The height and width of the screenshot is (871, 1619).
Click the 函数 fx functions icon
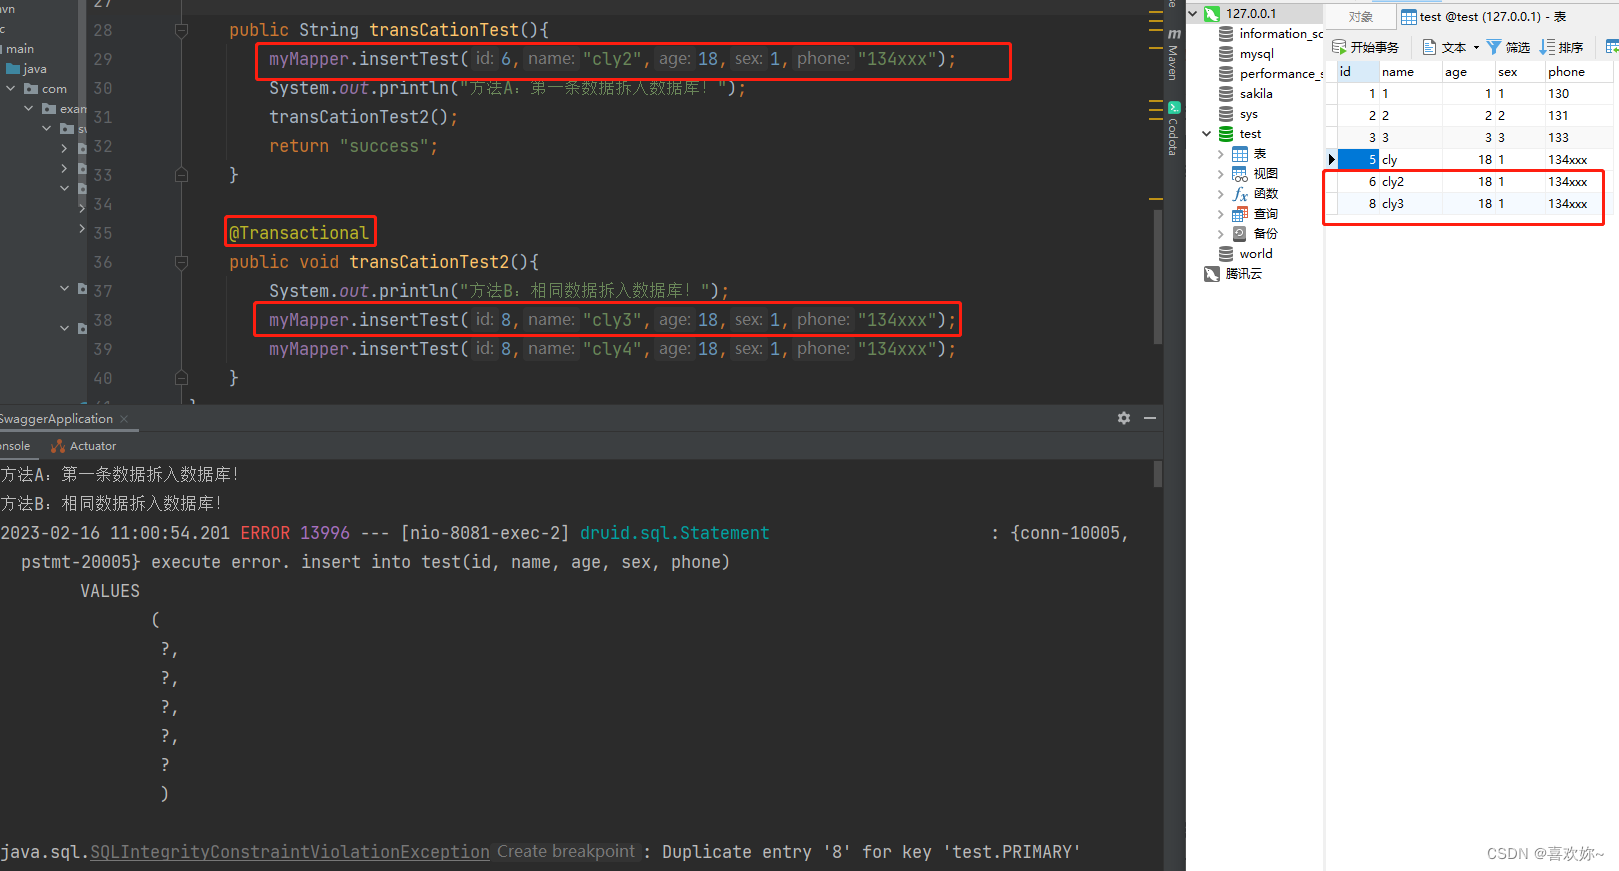tap(1240, 194)
